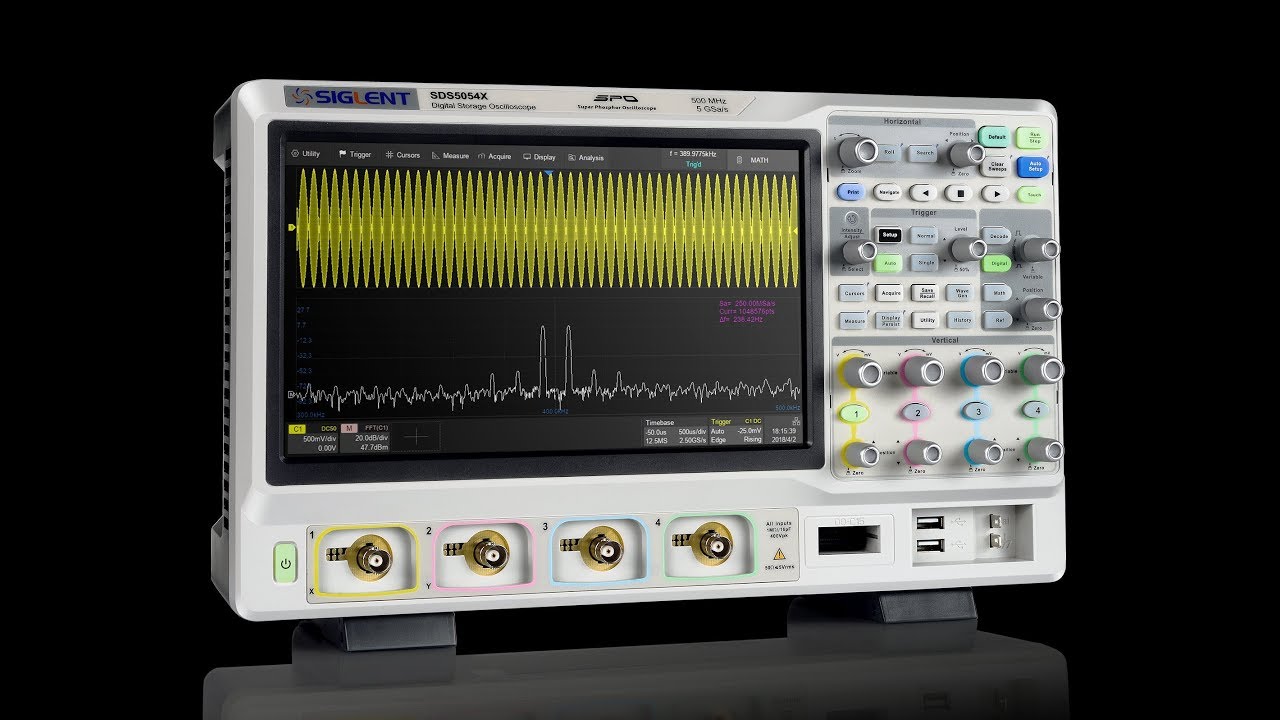1280x720 pixels.
Task: Push the blue Auto Setup button
Action: pyautogui.click(x=1033, y=167)
